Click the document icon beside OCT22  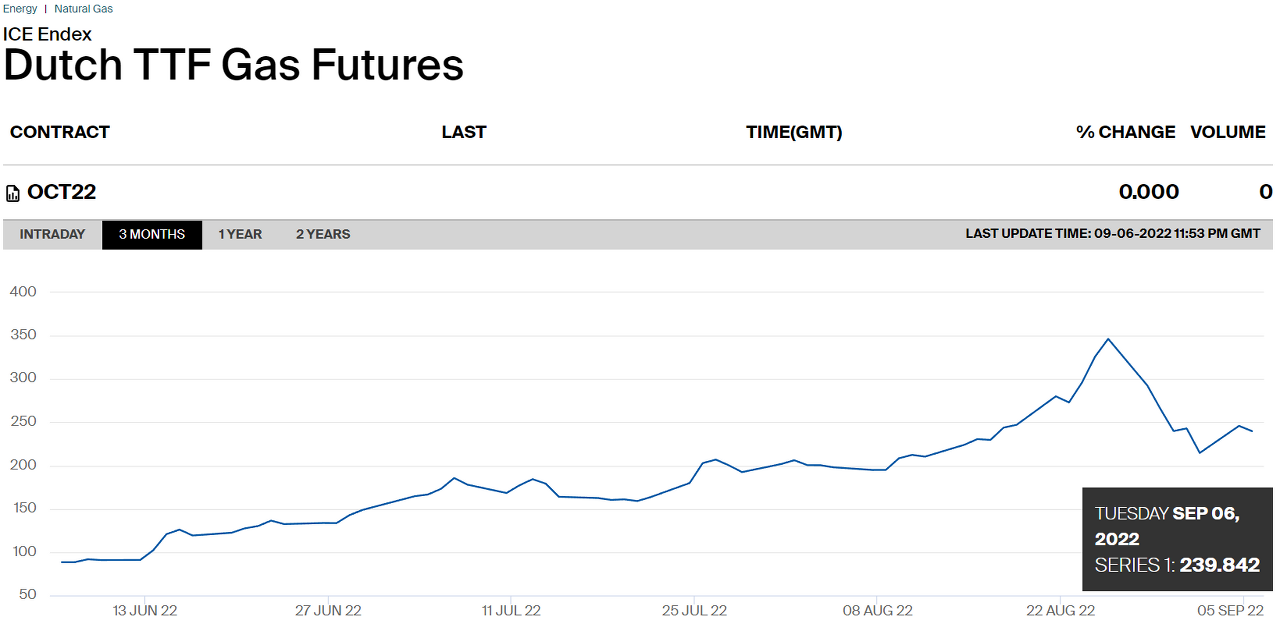tap(13, 193)
